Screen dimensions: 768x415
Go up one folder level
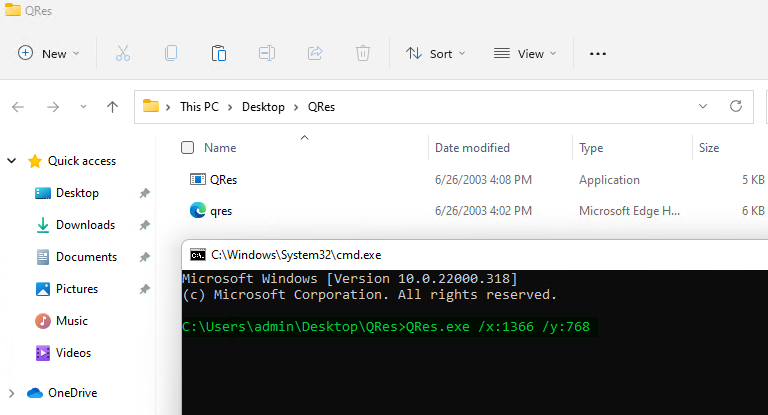click(x=112, y=107)
